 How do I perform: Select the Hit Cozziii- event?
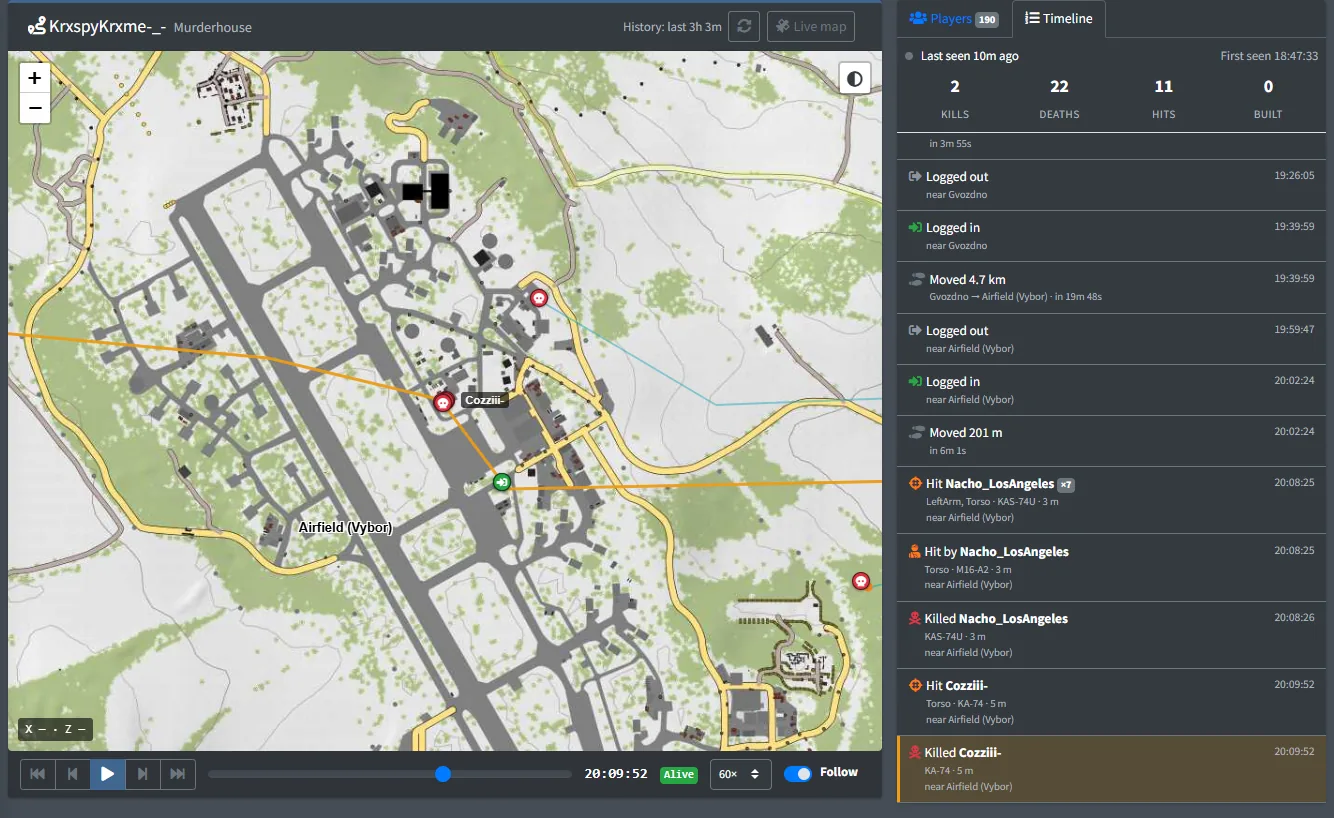point(1111,702)
